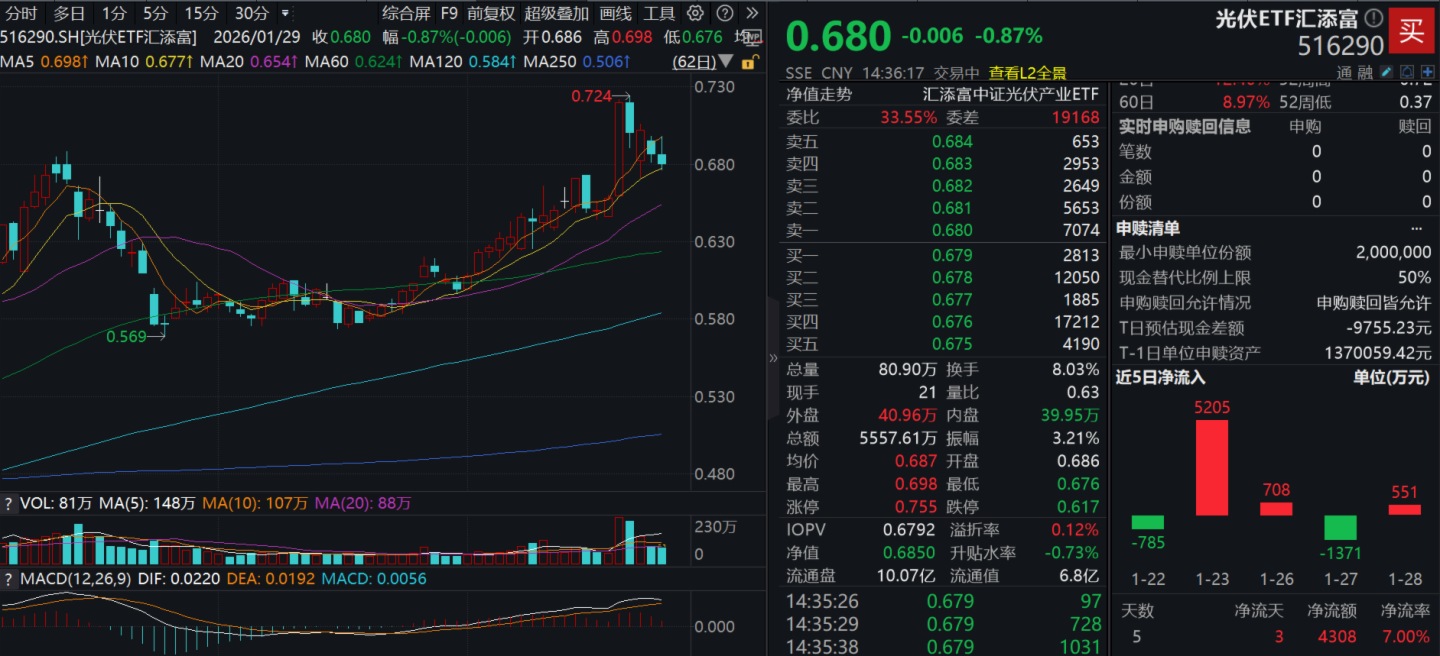Open 画线 drawing tools

click(x=616, y=13)
